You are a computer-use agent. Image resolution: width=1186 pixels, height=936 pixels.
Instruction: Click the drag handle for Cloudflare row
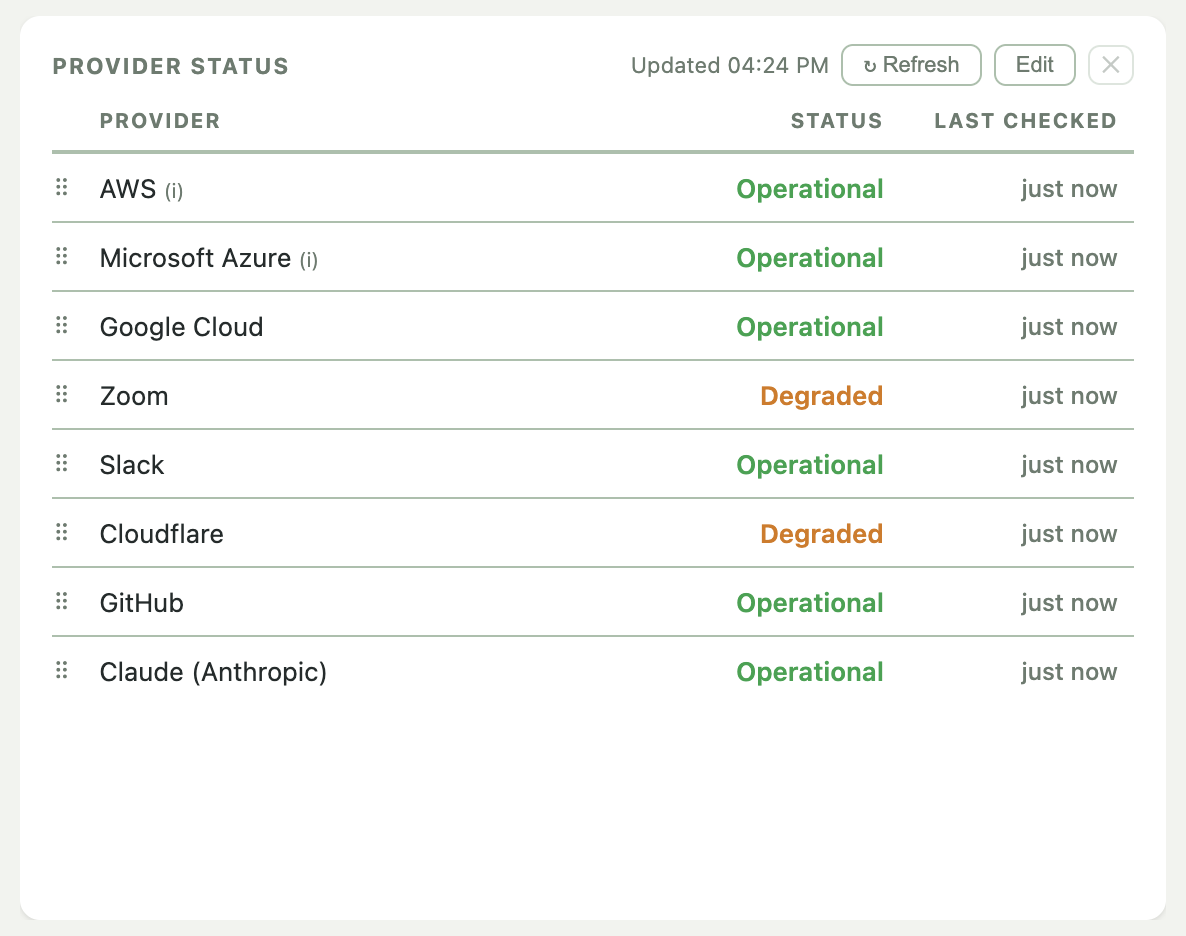click(x=62, y=532)
